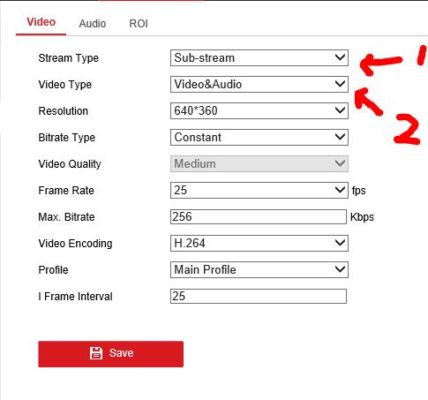Open the Bitrate Type dropdown
428x400 pixels.
(259, 137)
